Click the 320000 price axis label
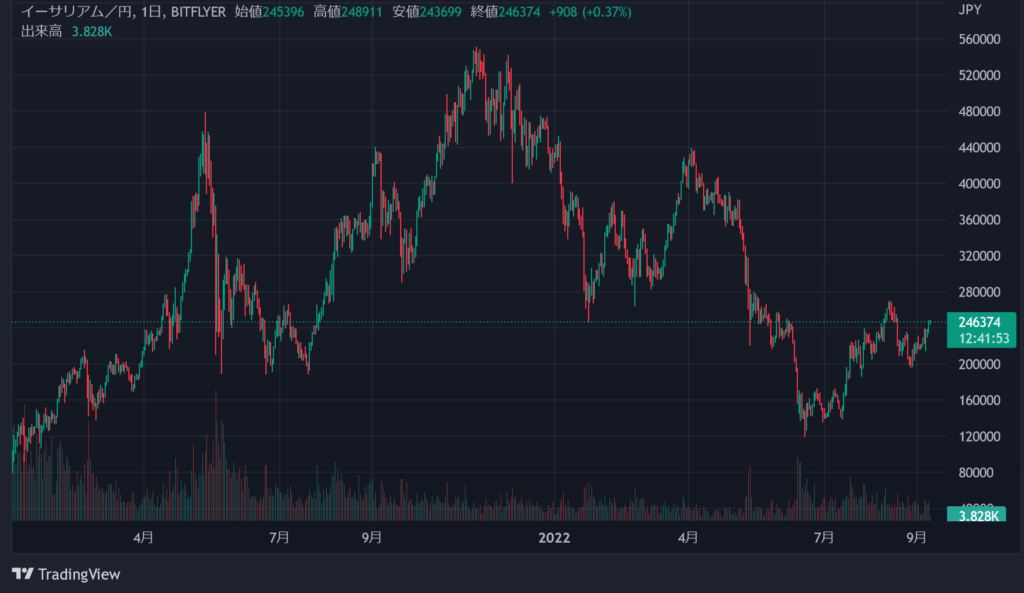Screen dimensions: 1024x593 979,256
